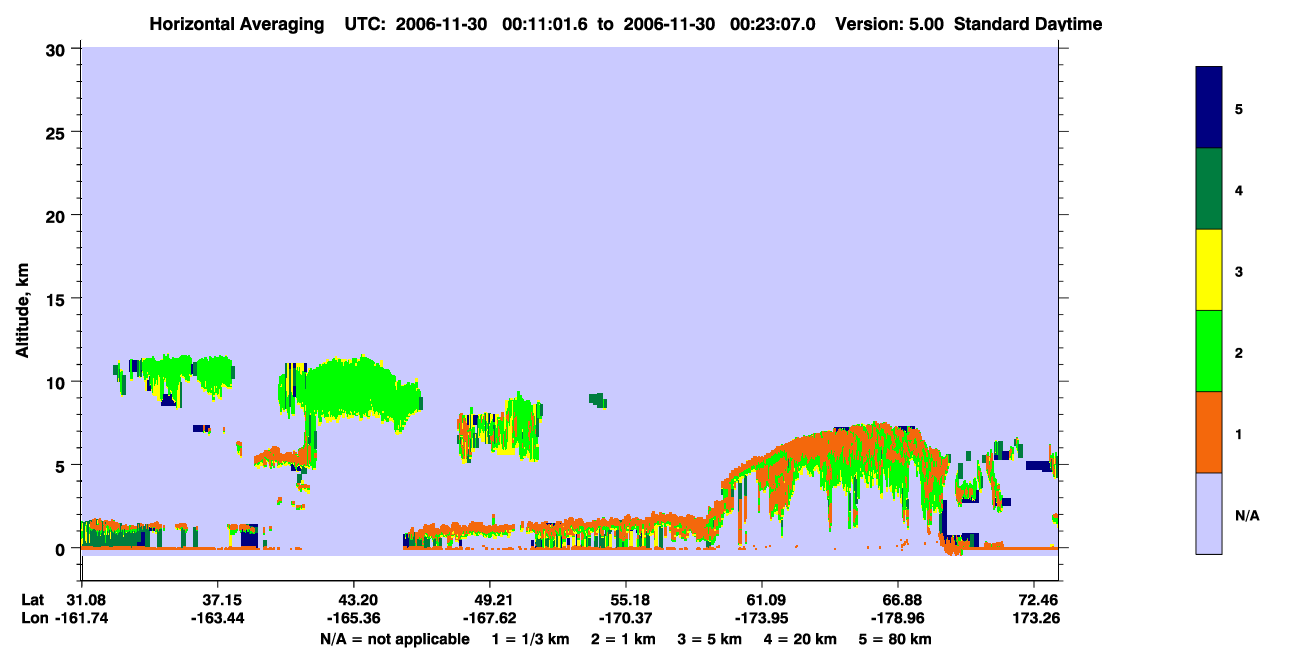The height and width of the screenshot is (667, 1300).
Task: Click the longitude value 173.26
Action: 1037,619
